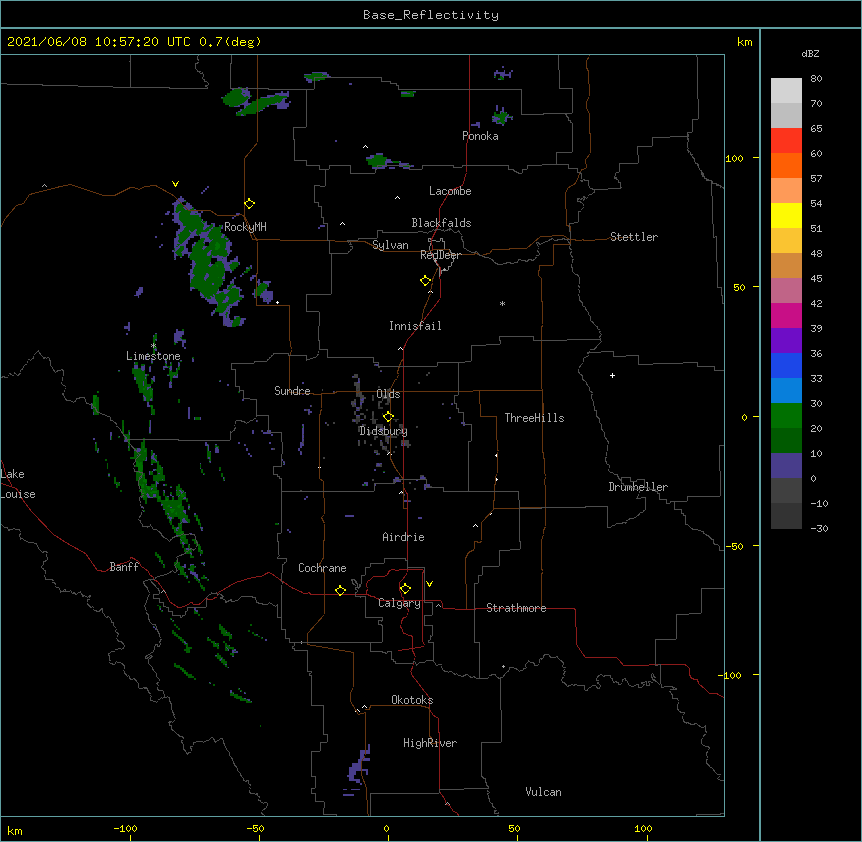Click the Sundre label
This screenshot has width=862, height=842.
pyautogui.click(x=292, y=391)
